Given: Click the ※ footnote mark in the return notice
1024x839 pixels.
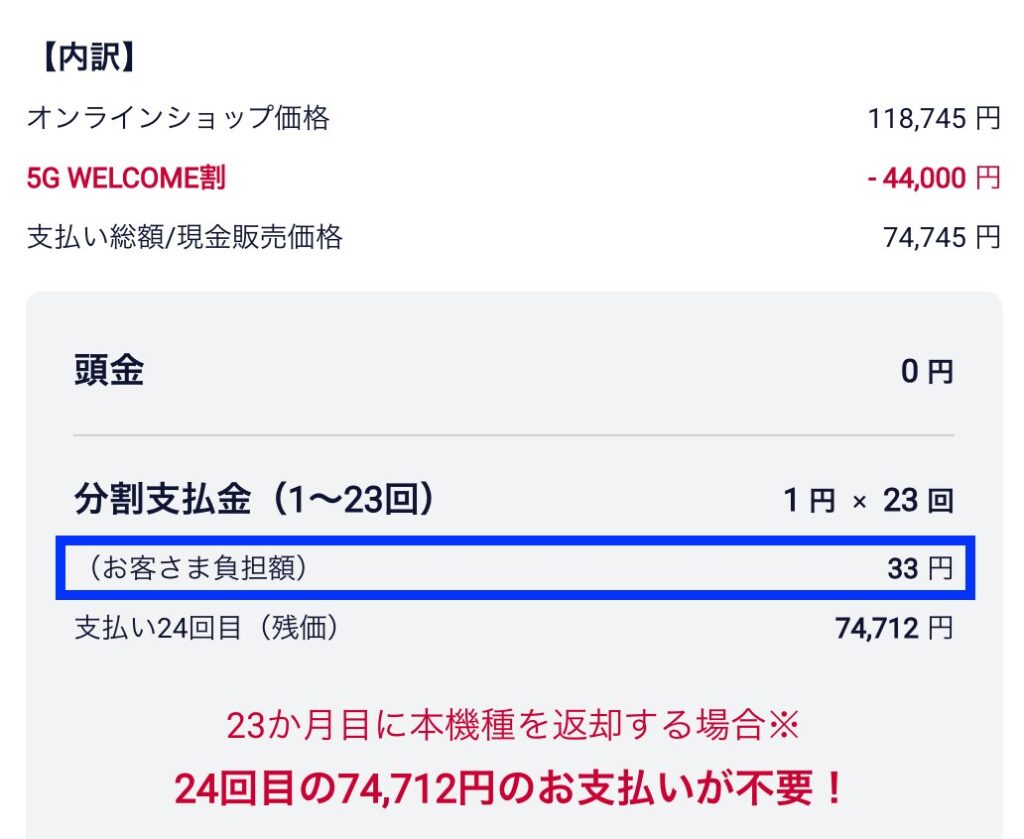Looking at the screenshot, I should pos(784,726).
